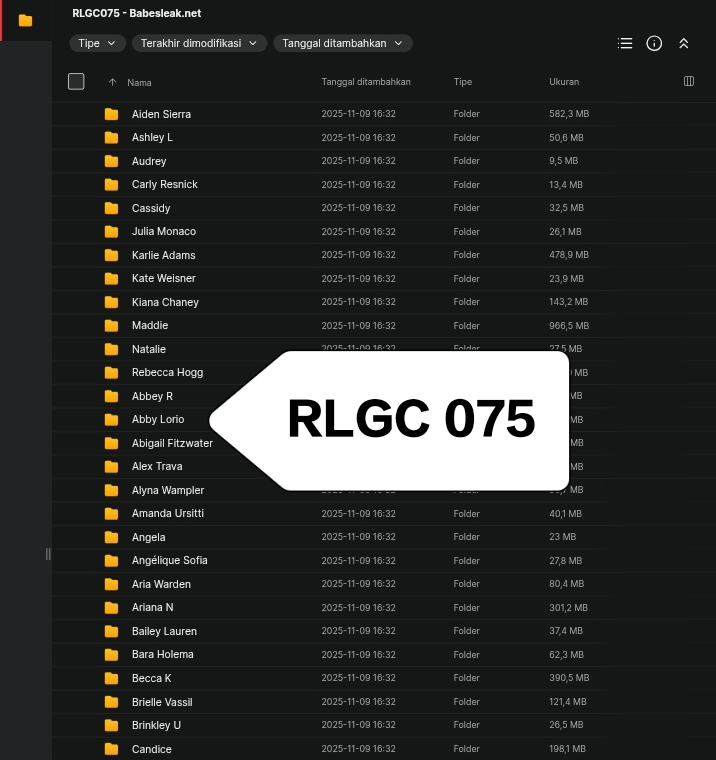Click the 121,4 MB size of Brielle Vassil
This screenshot has width=716, height=760.
coord(568,701)
